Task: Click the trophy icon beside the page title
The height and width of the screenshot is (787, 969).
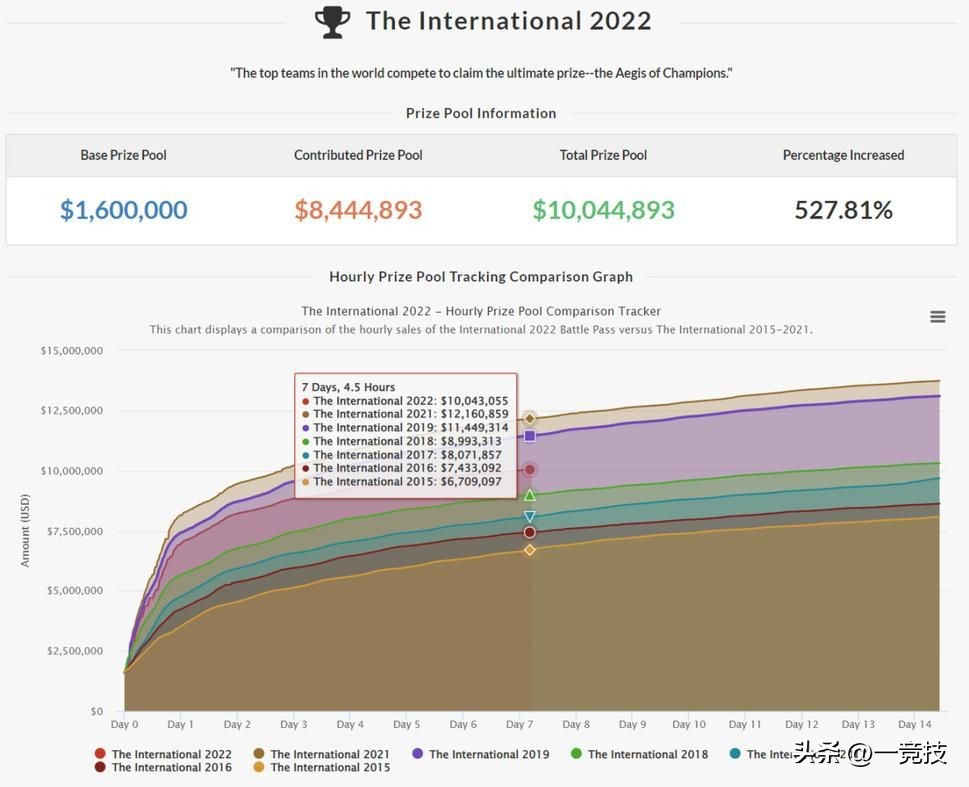Action: tap(331, 20)
